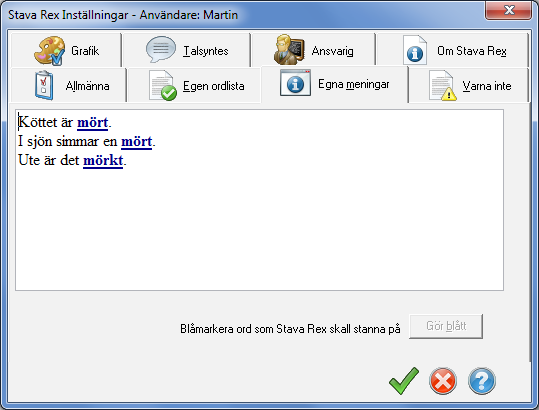Click the blue word mörkt in third sentence
This screenshot has height=410, width=539.
pyautogui.click(x=103, y=160)
